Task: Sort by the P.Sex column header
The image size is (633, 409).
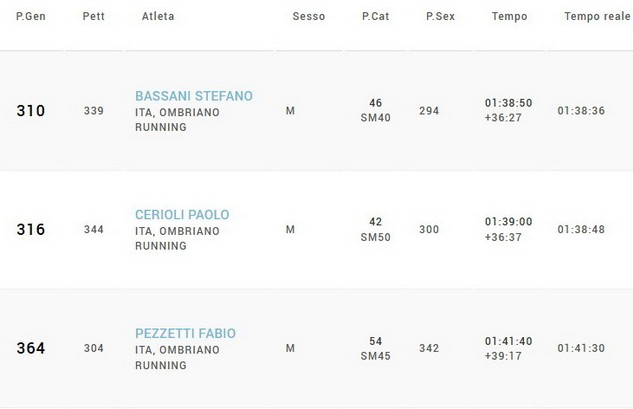Action: [x=440, y=16]
